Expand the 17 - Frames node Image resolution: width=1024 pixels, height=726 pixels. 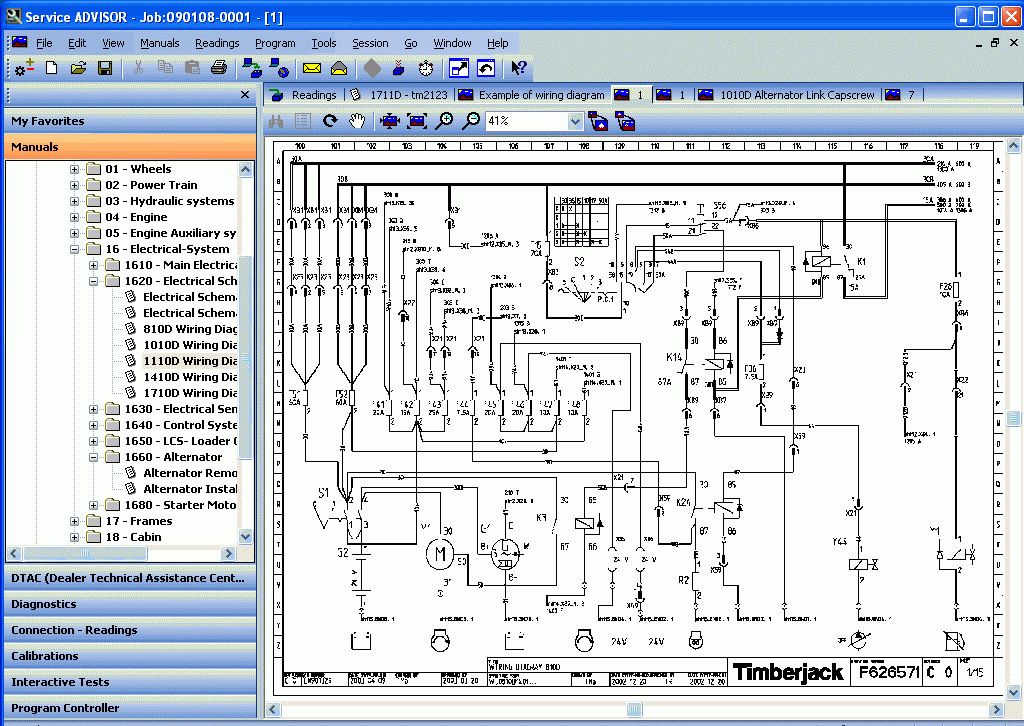[74, 522]
